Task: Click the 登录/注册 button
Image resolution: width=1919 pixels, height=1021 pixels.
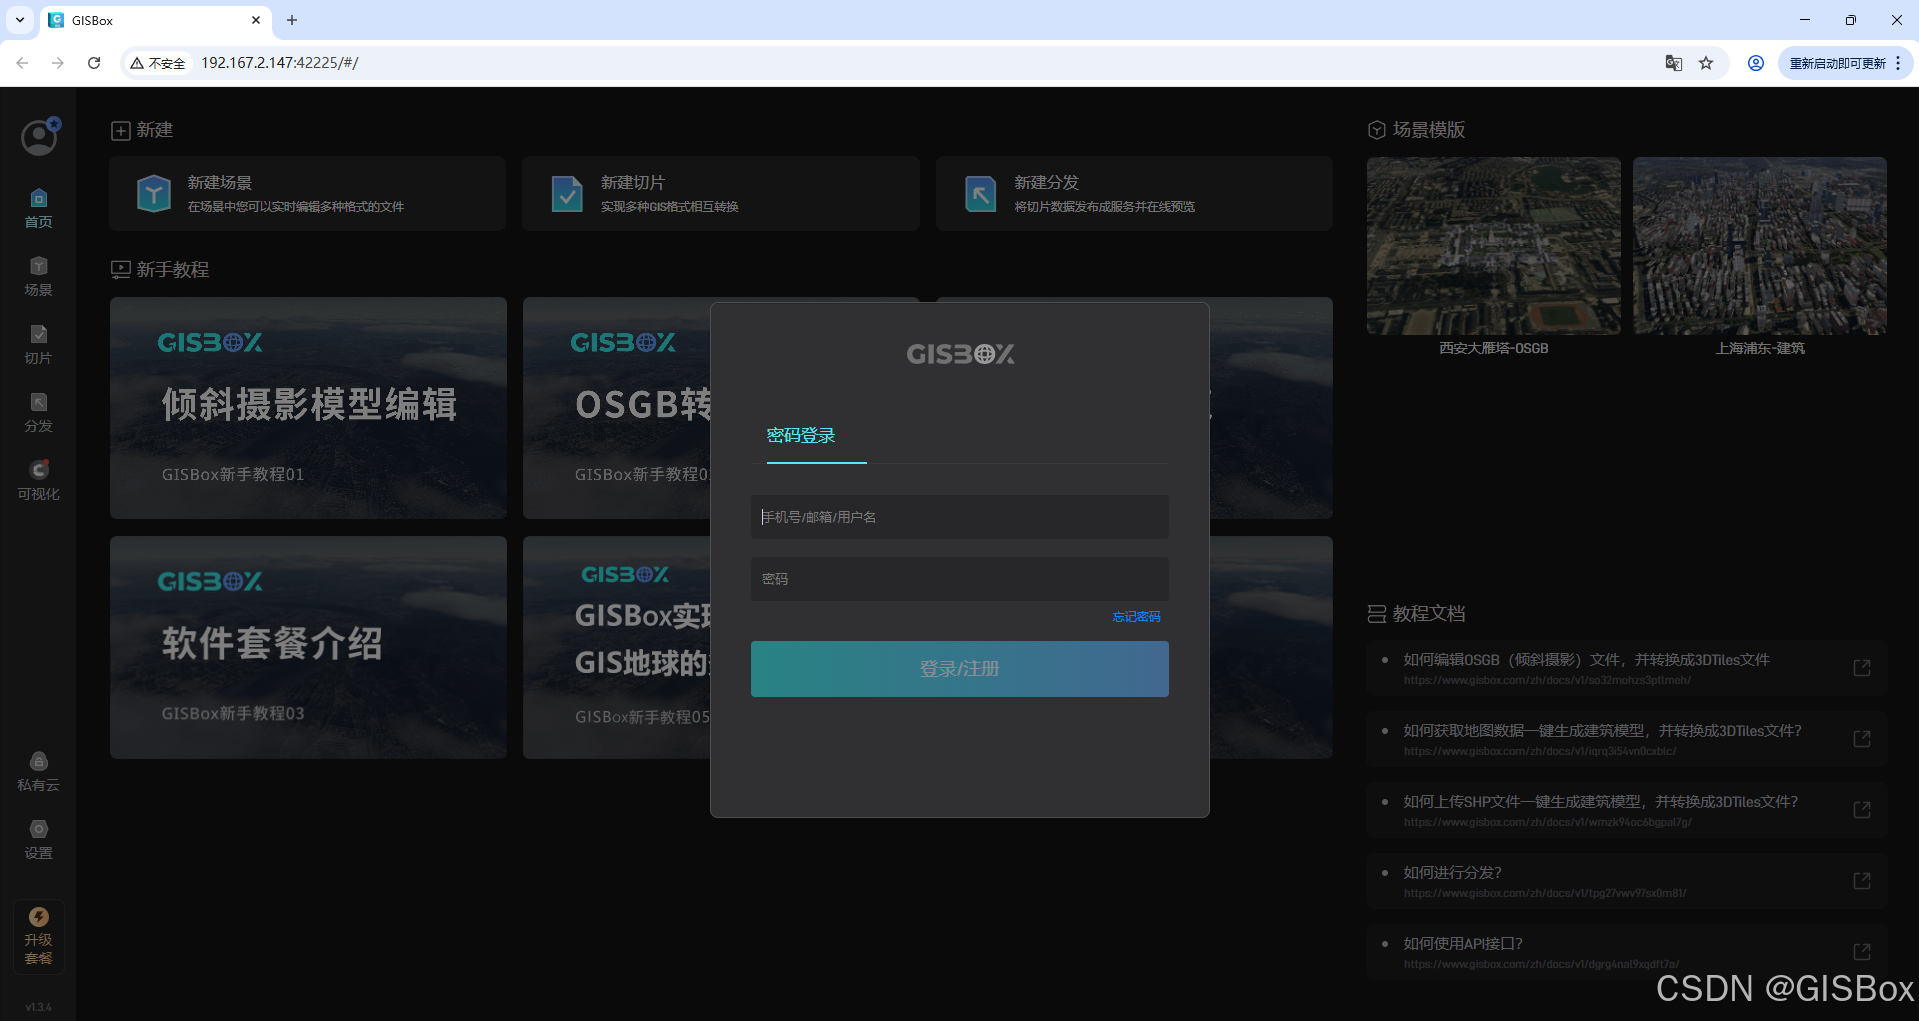Action: 960,669
